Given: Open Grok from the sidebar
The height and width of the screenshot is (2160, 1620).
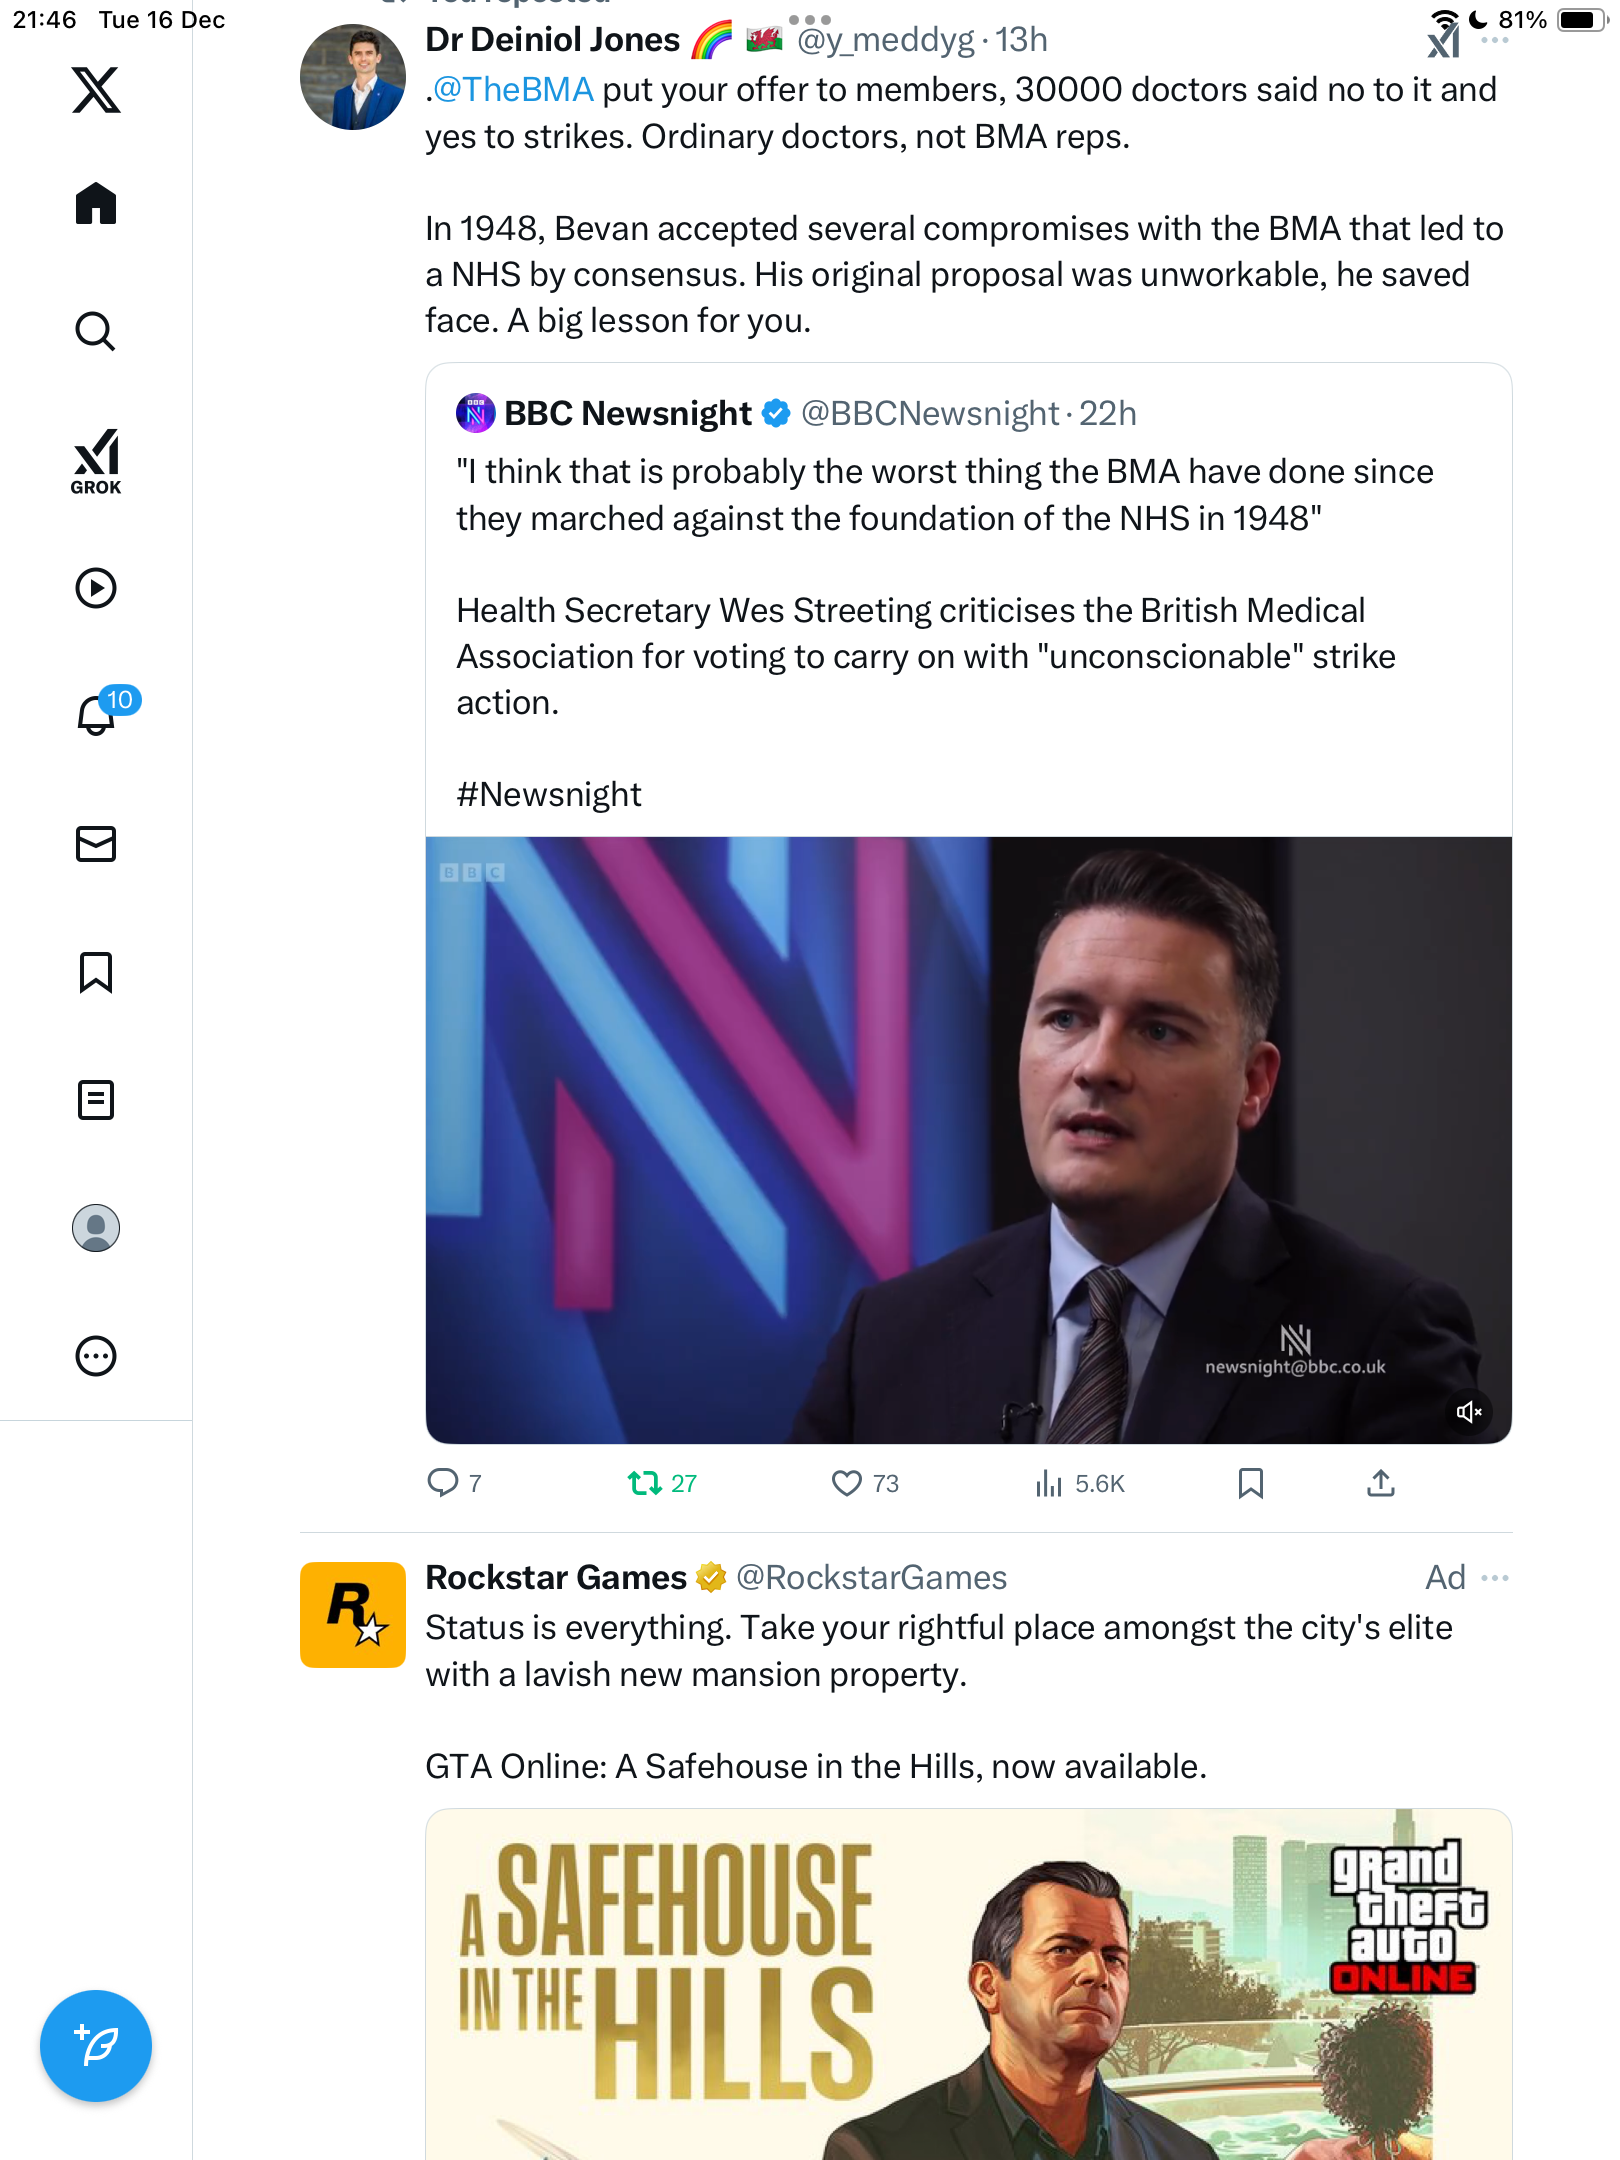Looking at the screenshot, I should point(96,461).
